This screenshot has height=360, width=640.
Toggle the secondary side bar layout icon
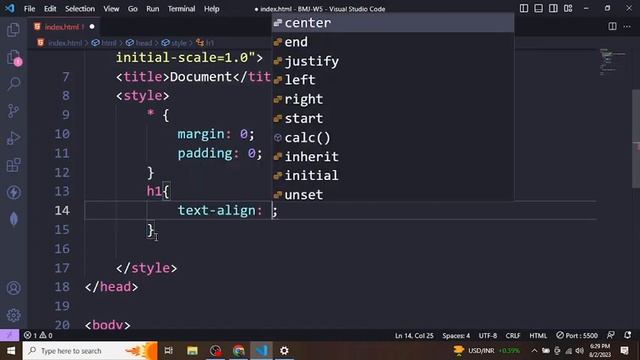point(553,8)
